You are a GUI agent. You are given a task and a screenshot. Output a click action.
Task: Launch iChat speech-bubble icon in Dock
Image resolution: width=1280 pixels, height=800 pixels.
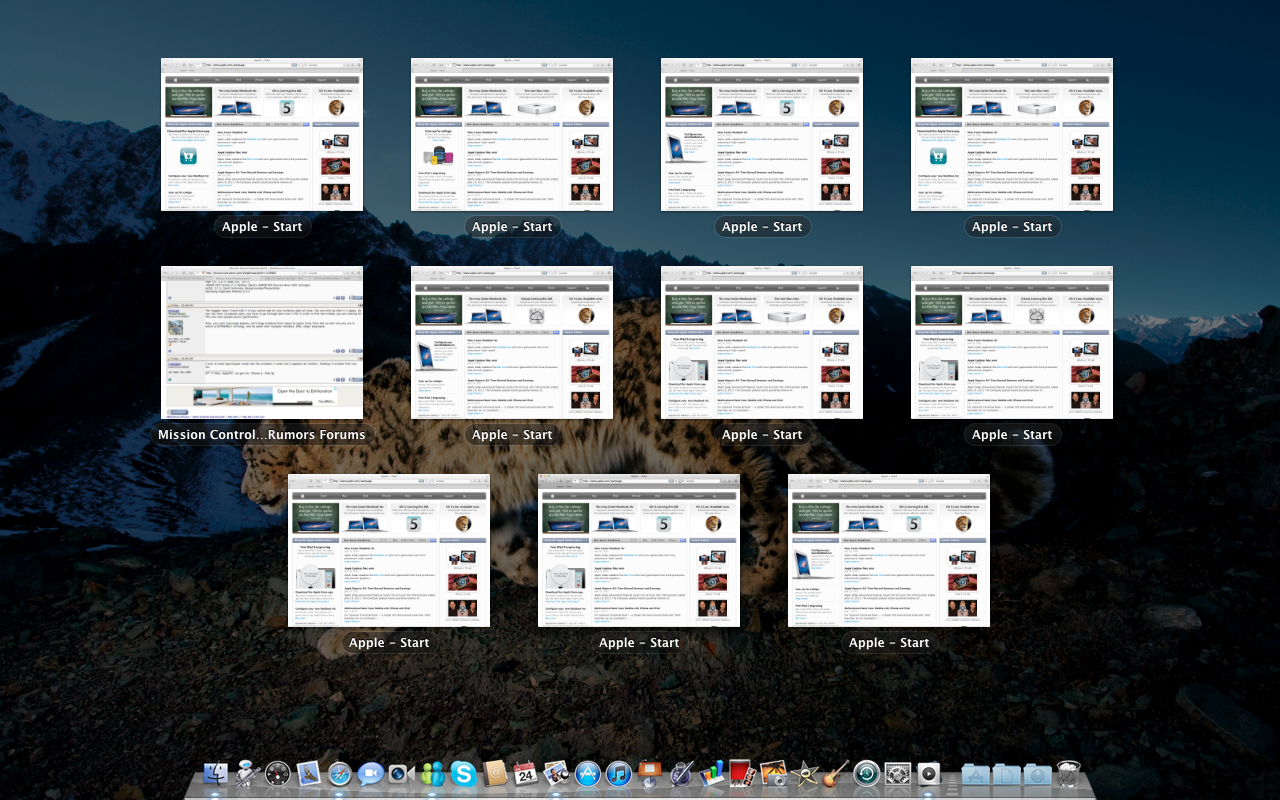click(371, 774)
